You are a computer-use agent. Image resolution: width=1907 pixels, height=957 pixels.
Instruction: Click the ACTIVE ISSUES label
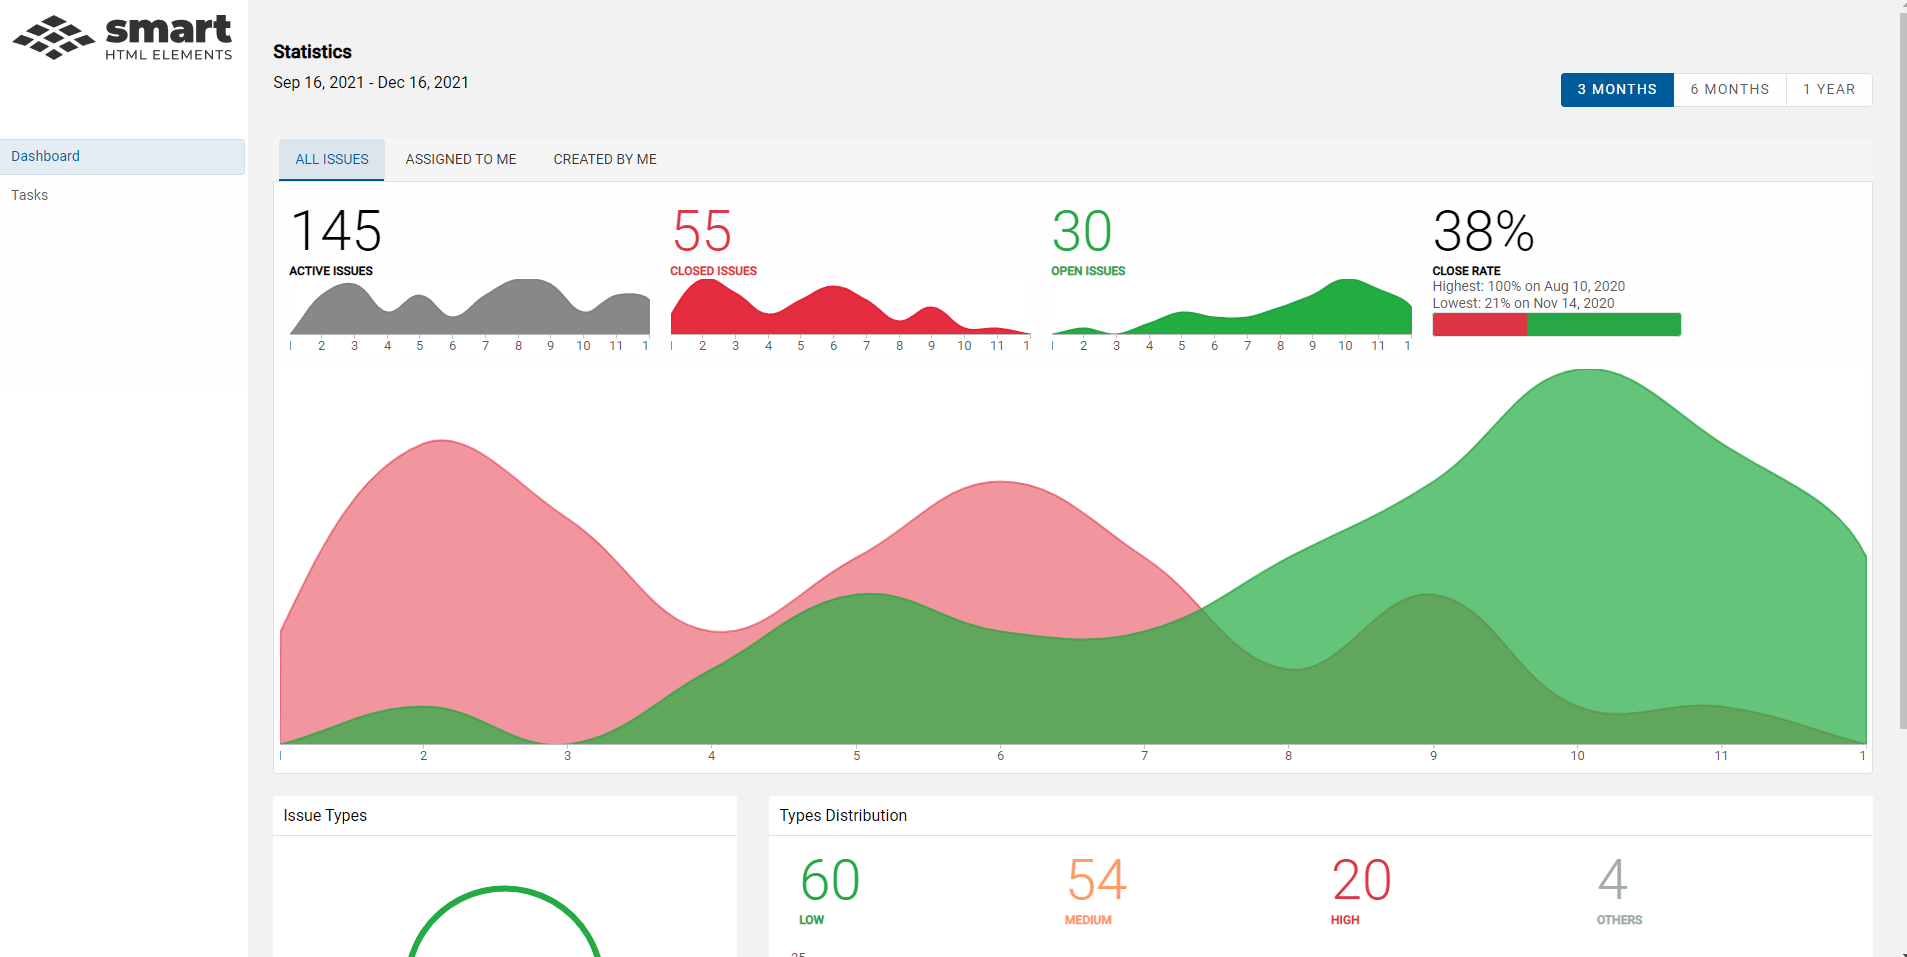click(331, 271)
